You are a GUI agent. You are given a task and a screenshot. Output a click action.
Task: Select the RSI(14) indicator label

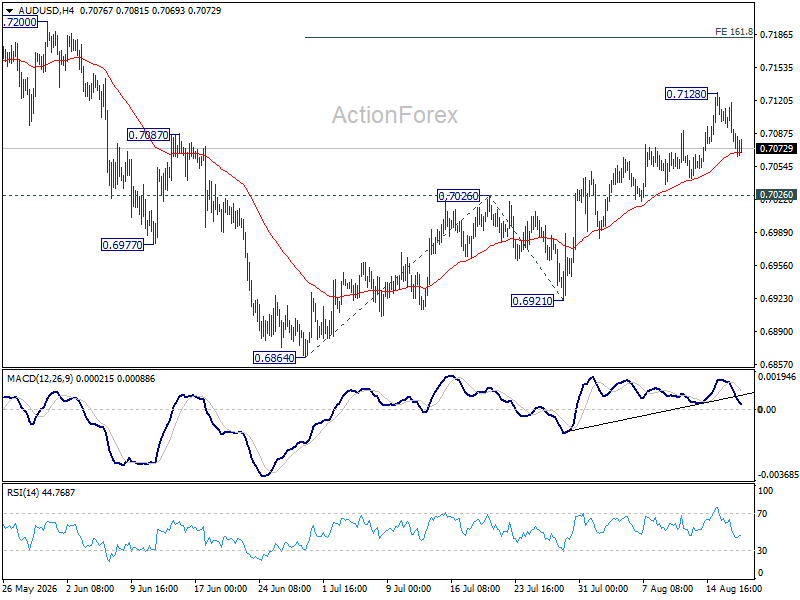(20, 492)
